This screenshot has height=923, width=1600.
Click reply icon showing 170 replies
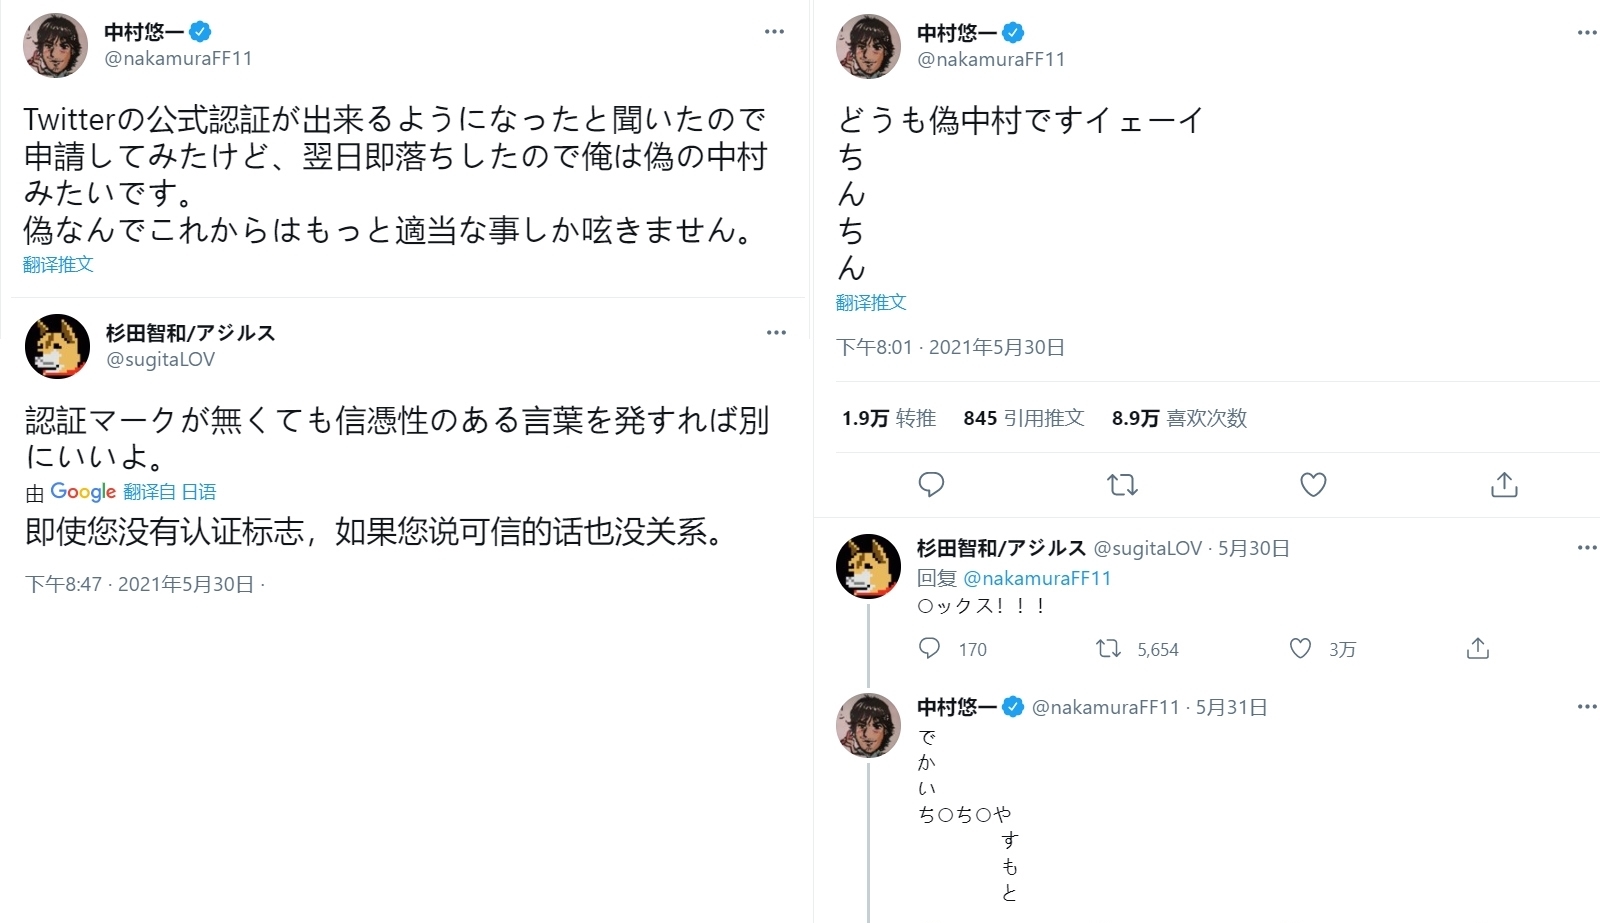930,649
